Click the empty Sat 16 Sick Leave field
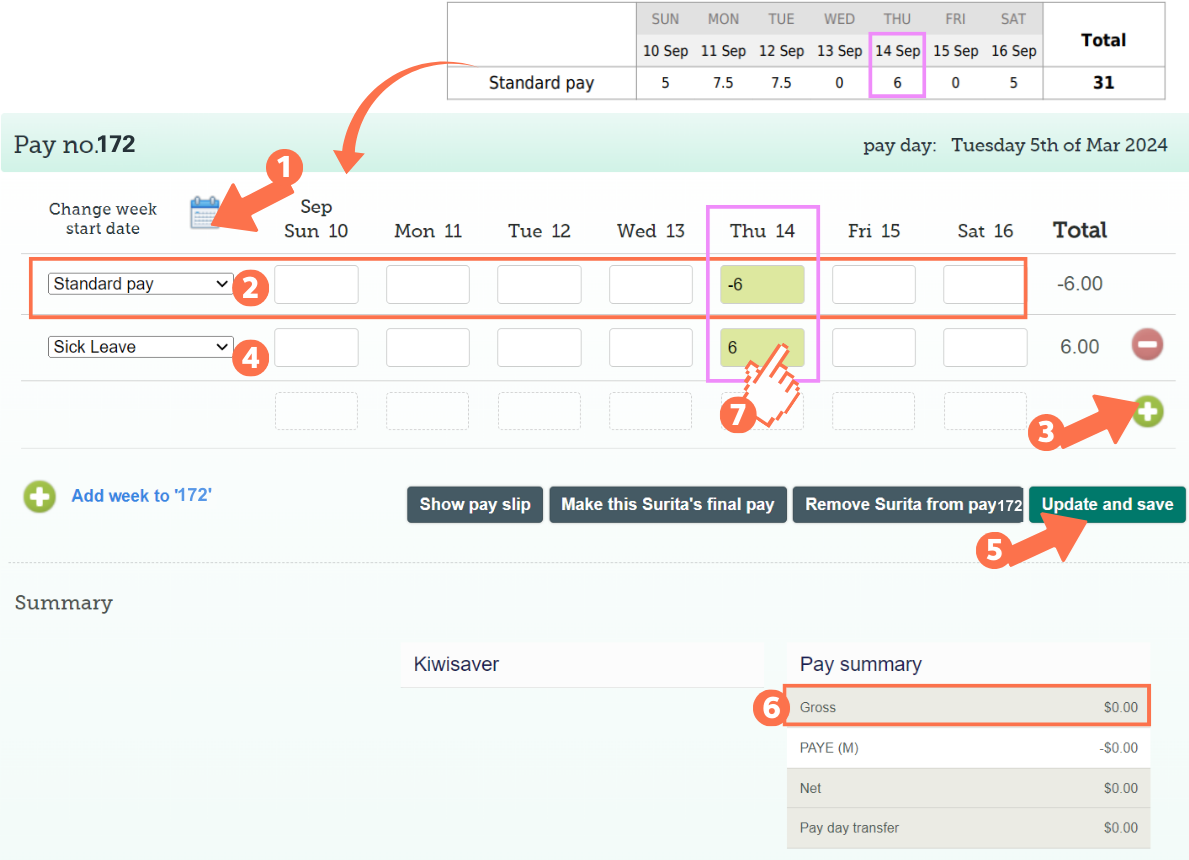The width and height of the screenshot is (1189, 860). pyautogui.click(x=985, y=346)
